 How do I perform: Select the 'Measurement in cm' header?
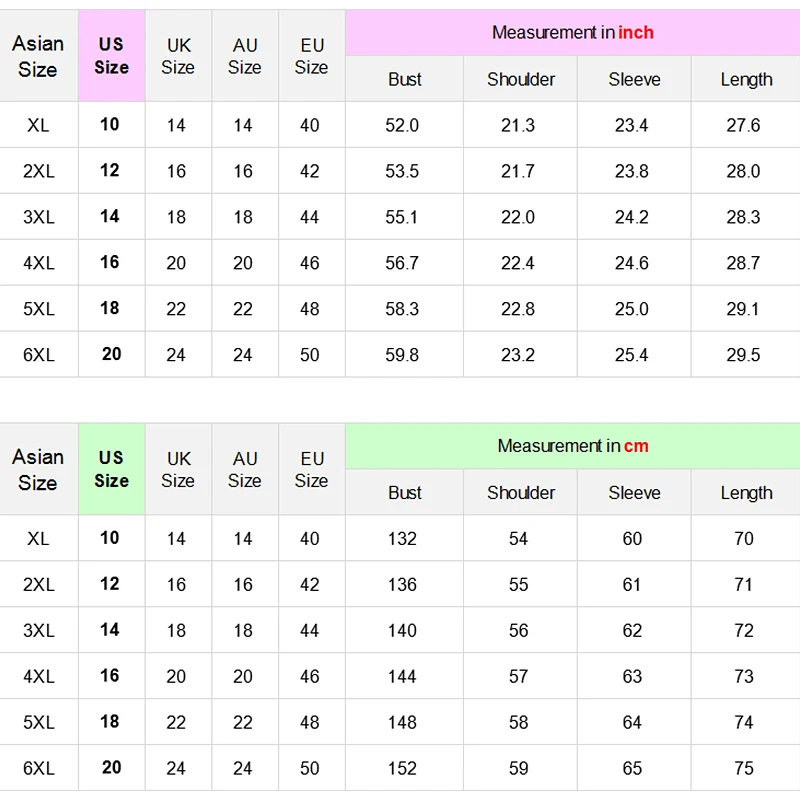pos(572,446)
